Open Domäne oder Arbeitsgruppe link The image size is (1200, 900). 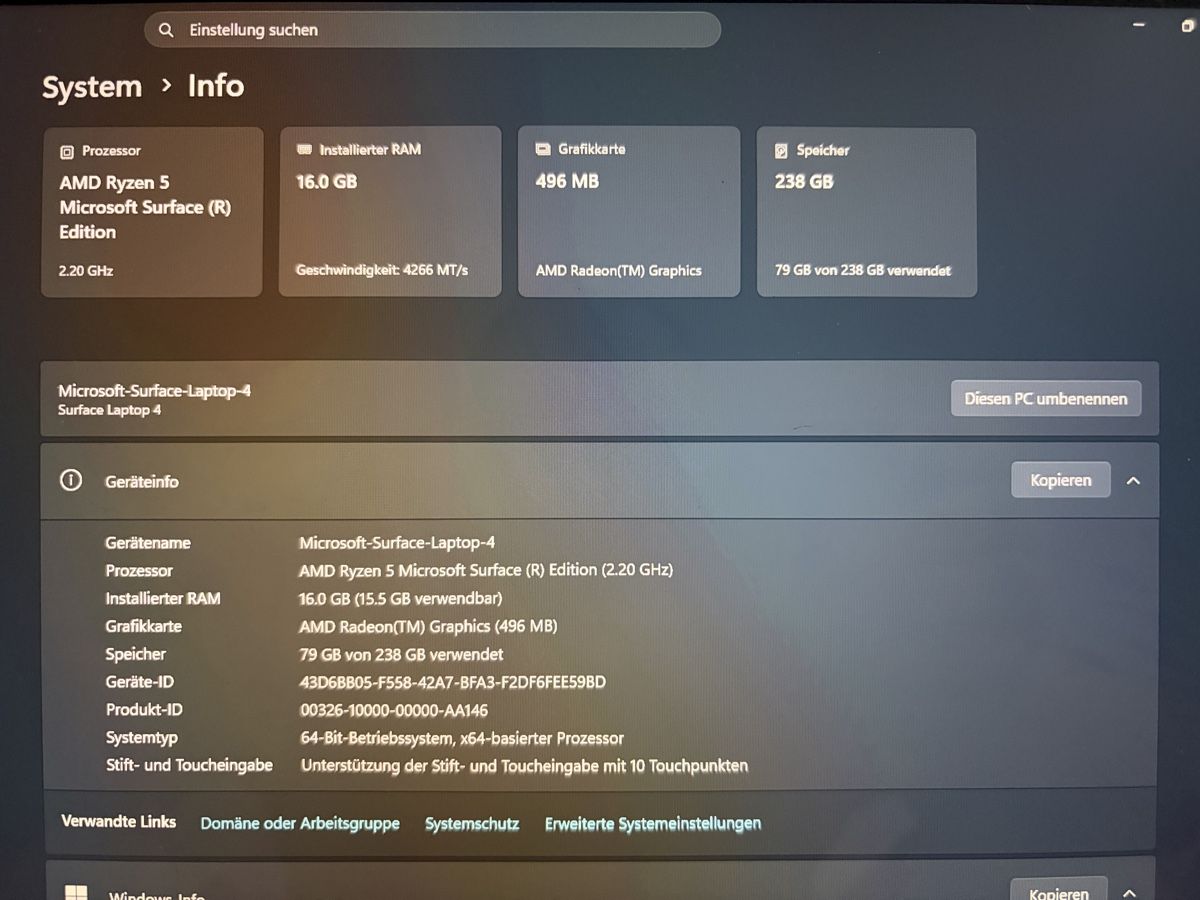click(x=300, y=824)
